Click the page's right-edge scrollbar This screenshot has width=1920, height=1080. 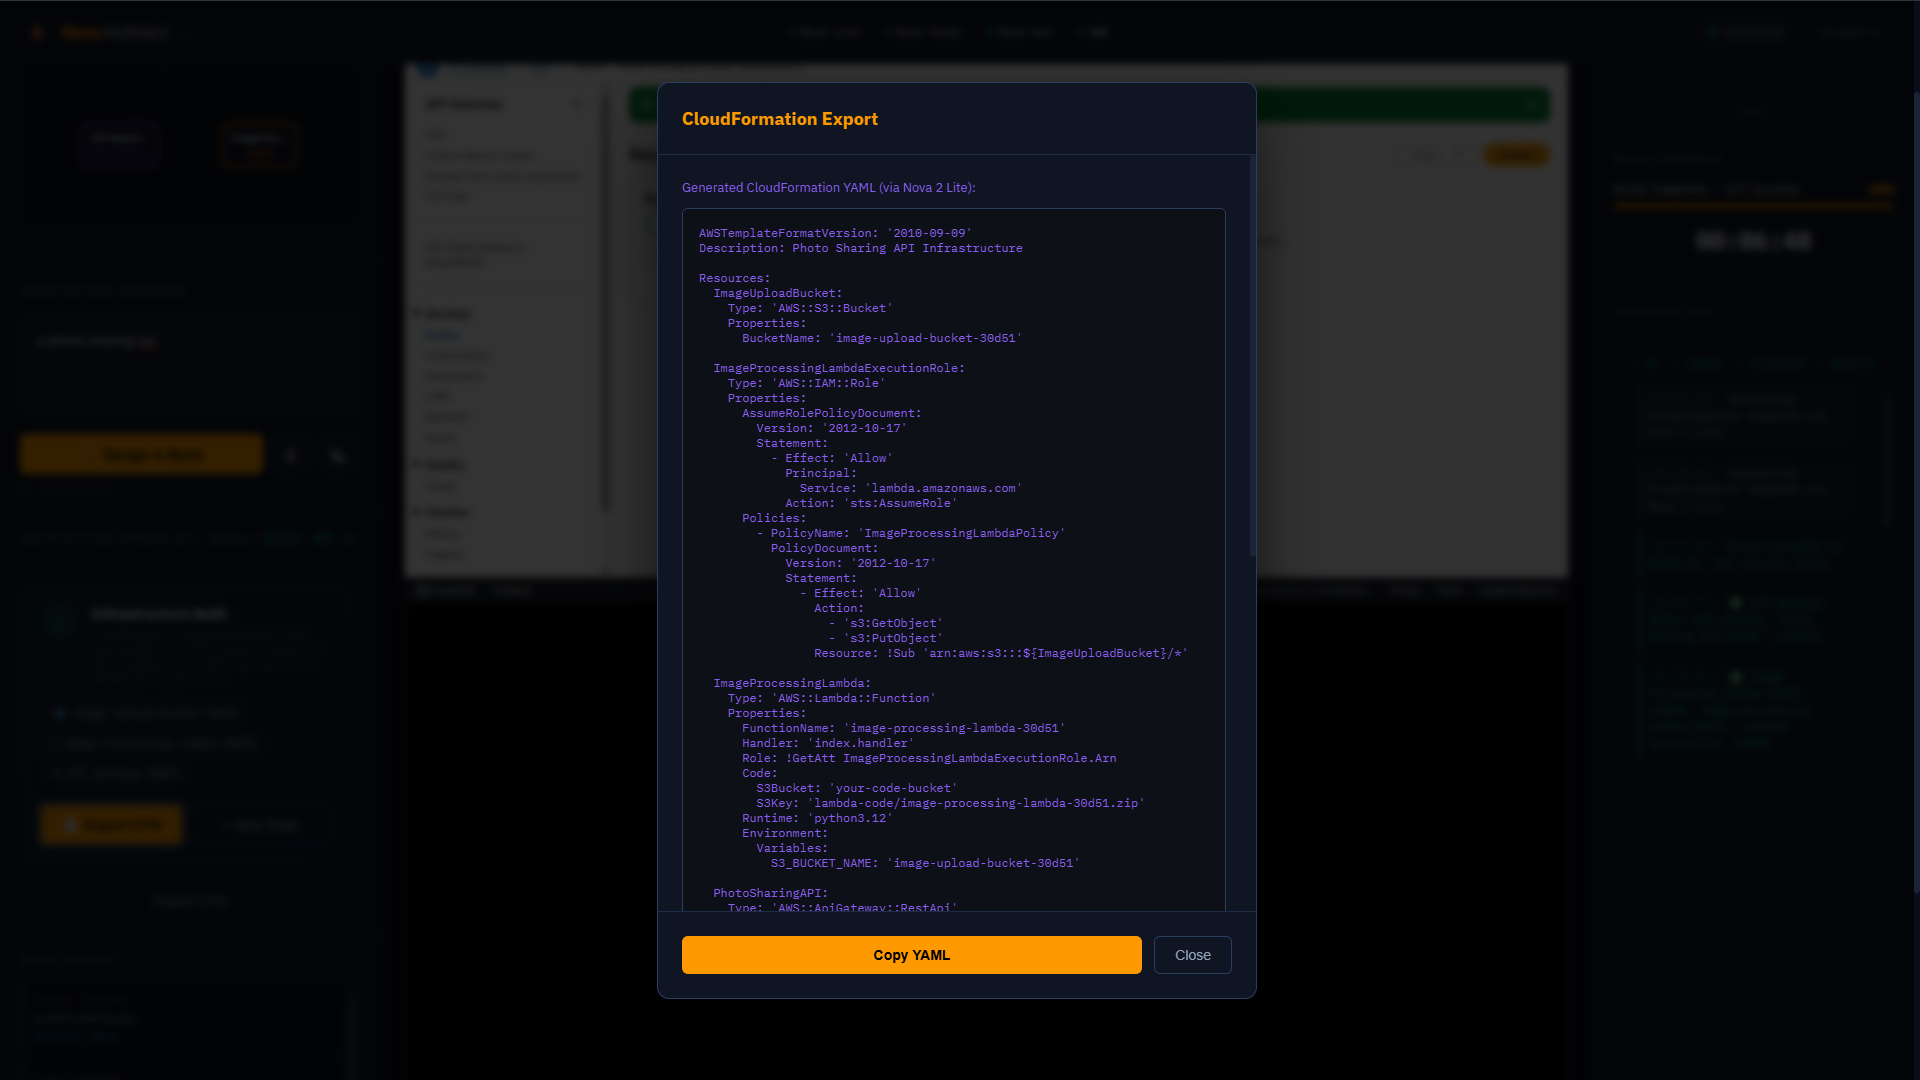1915,490
